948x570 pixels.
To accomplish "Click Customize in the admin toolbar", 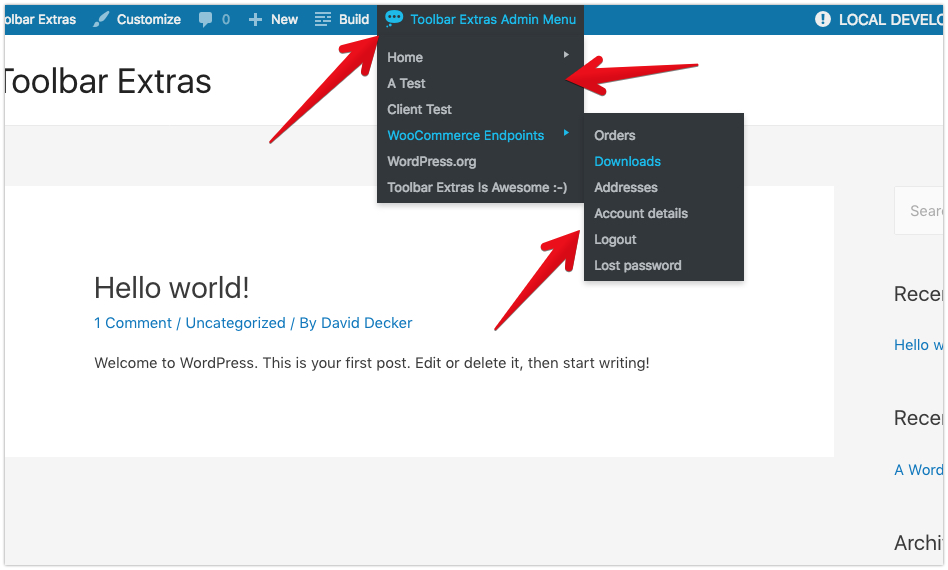I will [149, 19].
